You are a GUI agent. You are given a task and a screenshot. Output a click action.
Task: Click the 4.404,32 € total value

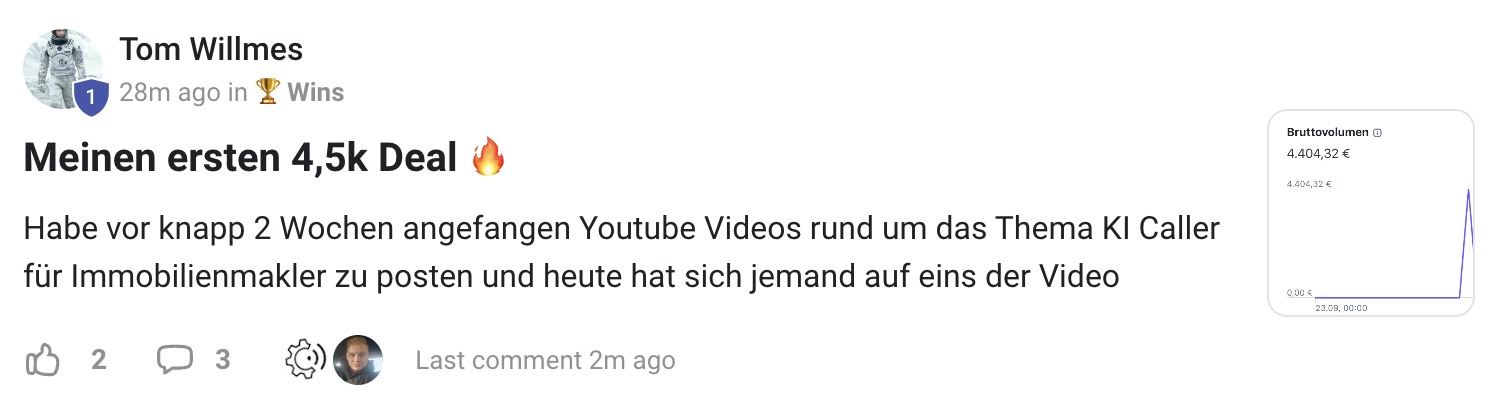tap(1318, 154)
